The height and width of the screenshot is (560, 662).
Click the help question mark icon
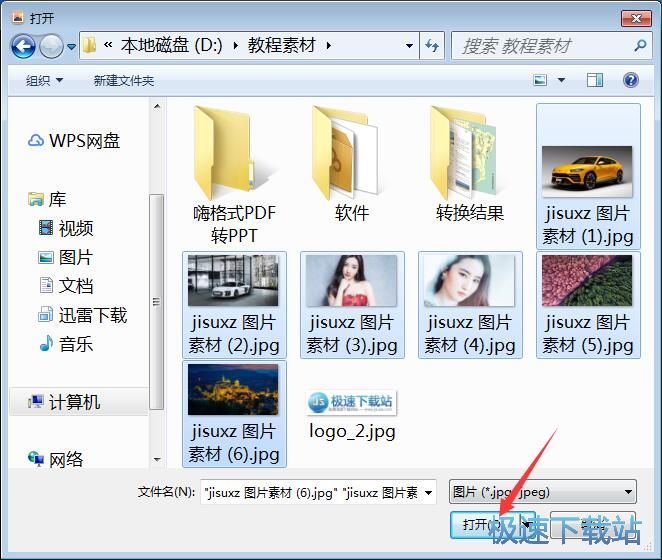click(x=630, y=80)
